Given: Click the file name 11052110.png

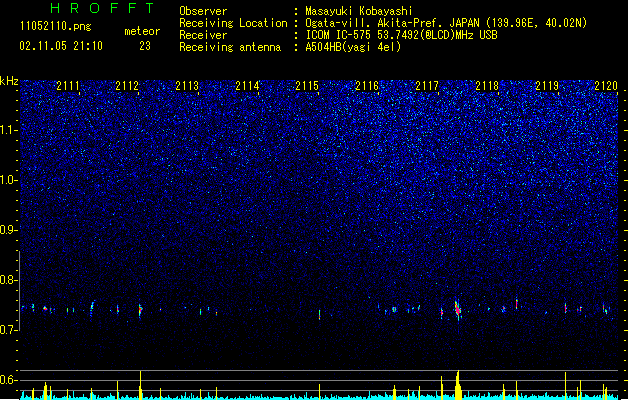Looking at the screenshot, I should point(55,26).
